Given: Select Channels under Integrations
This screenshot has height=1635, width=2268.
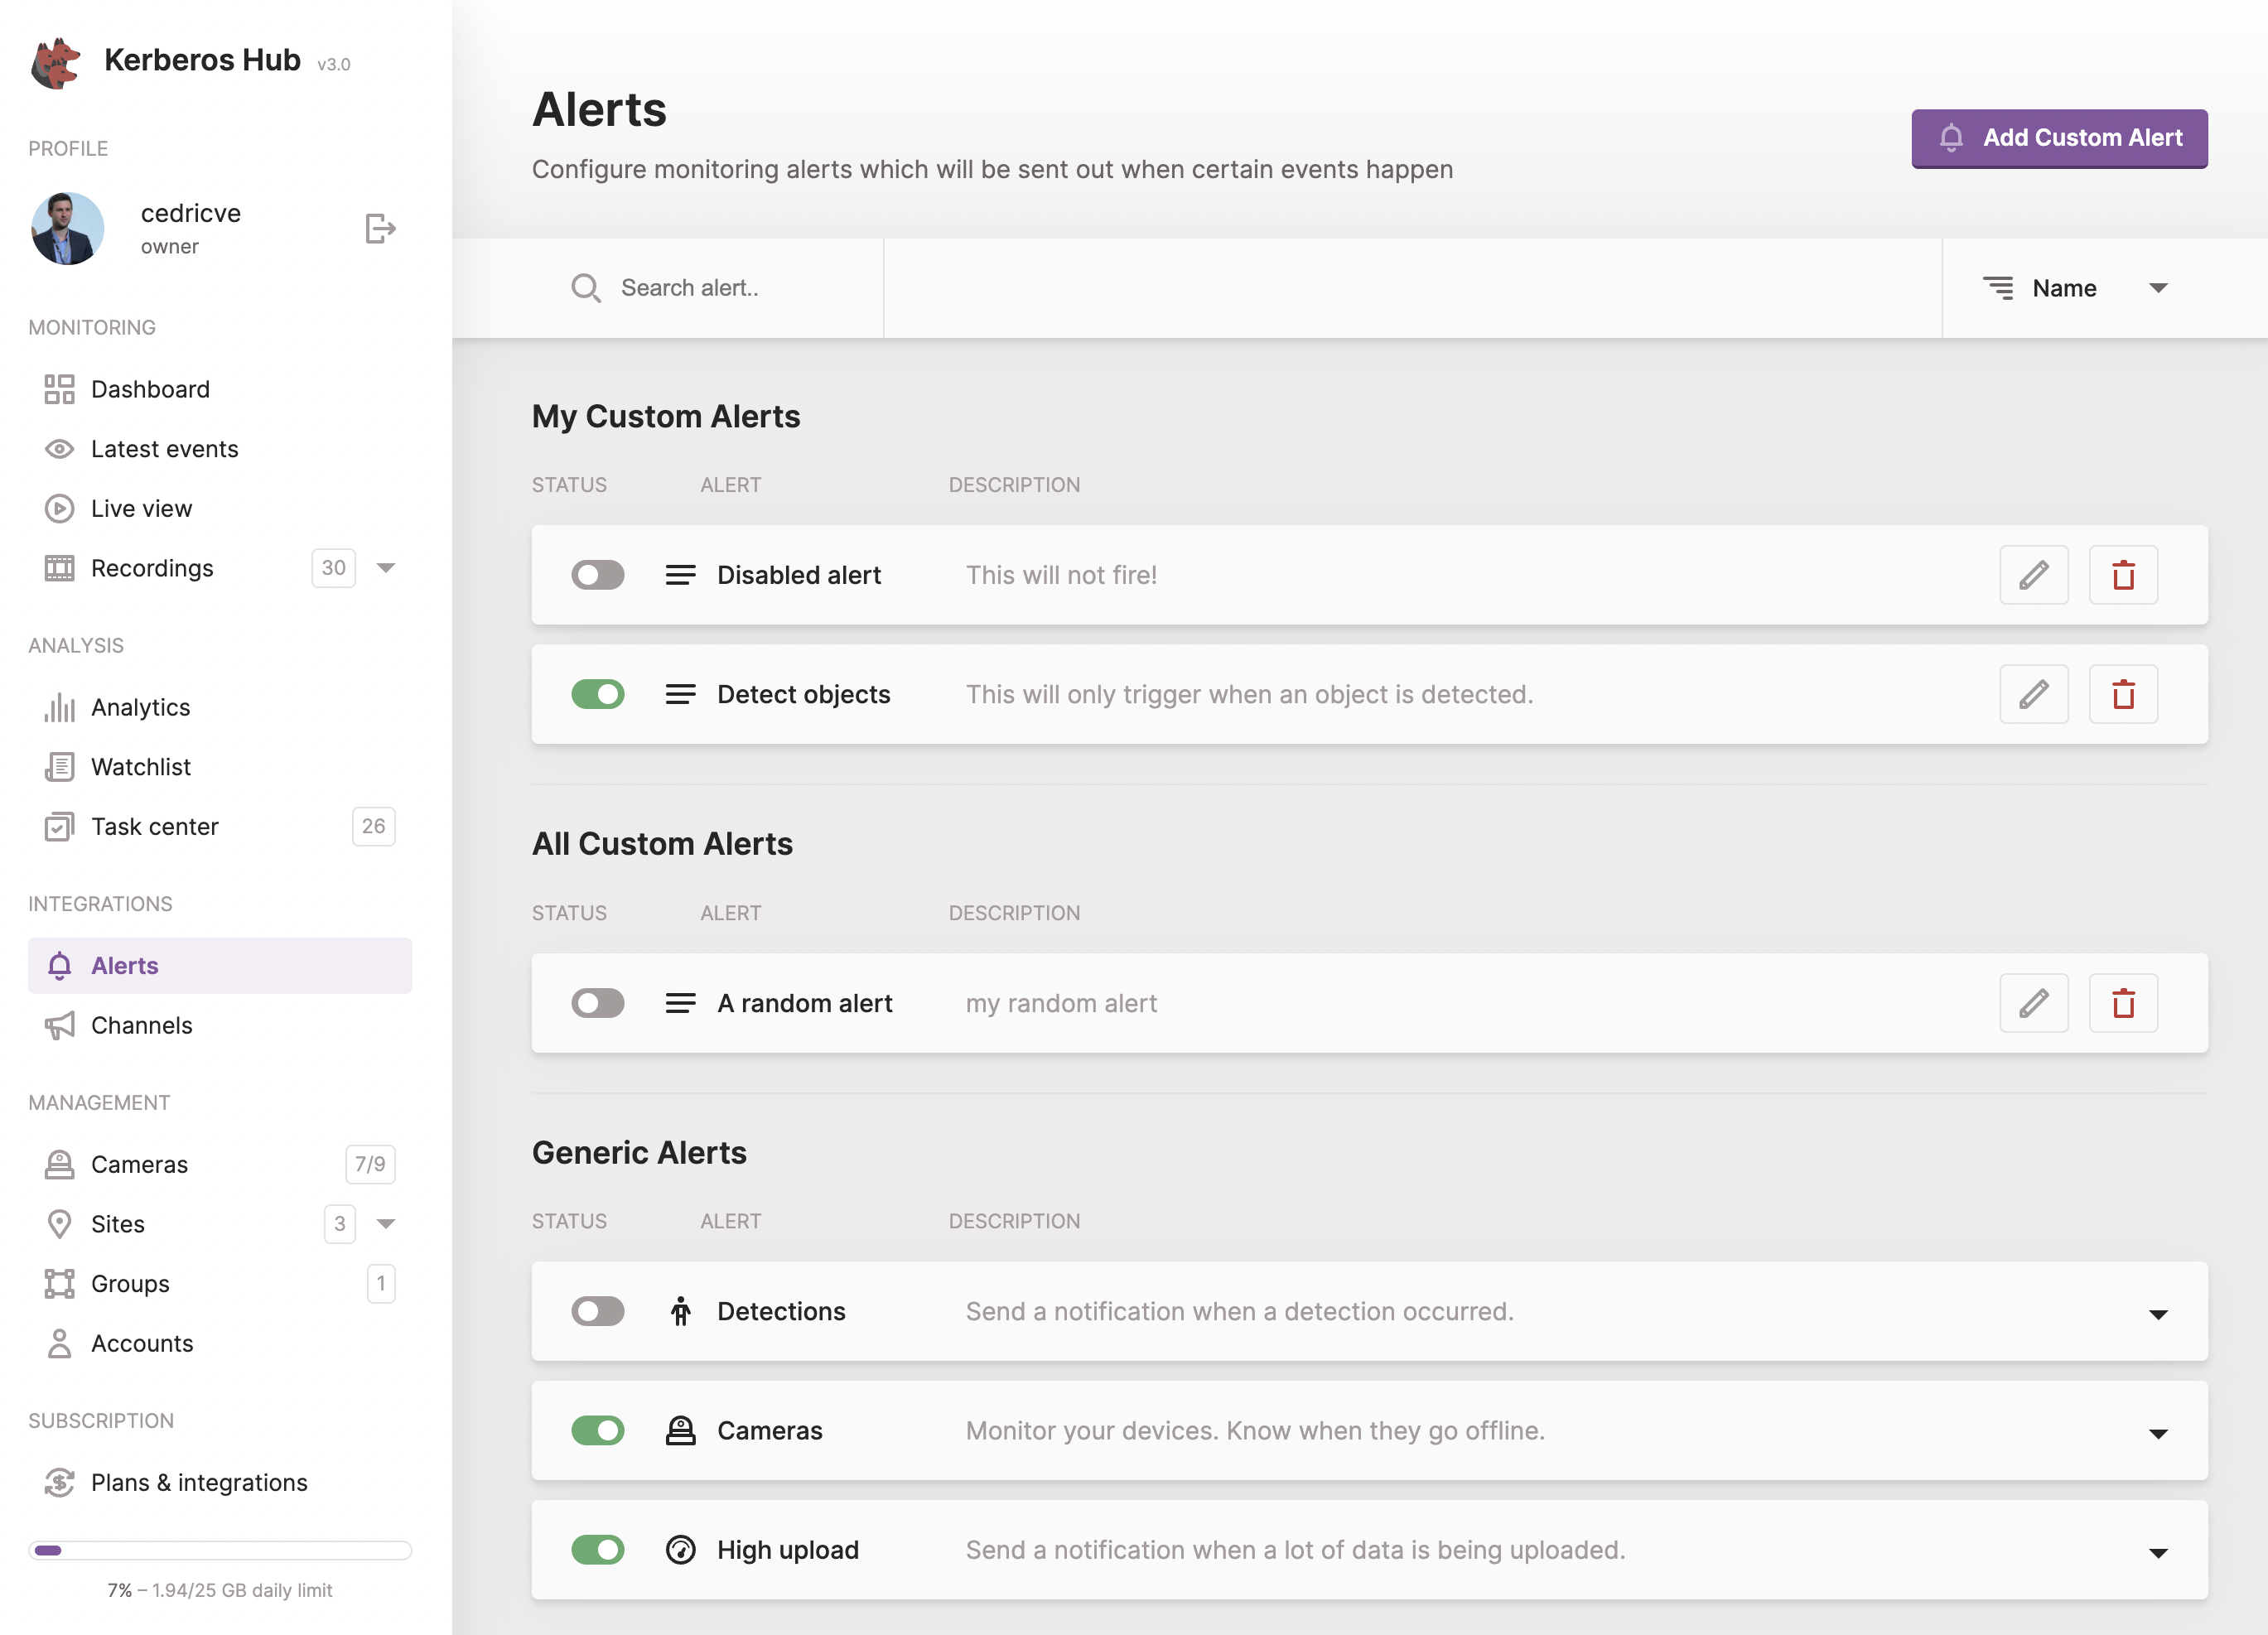Looking at the screenshot, I should tap(141, 1025).
